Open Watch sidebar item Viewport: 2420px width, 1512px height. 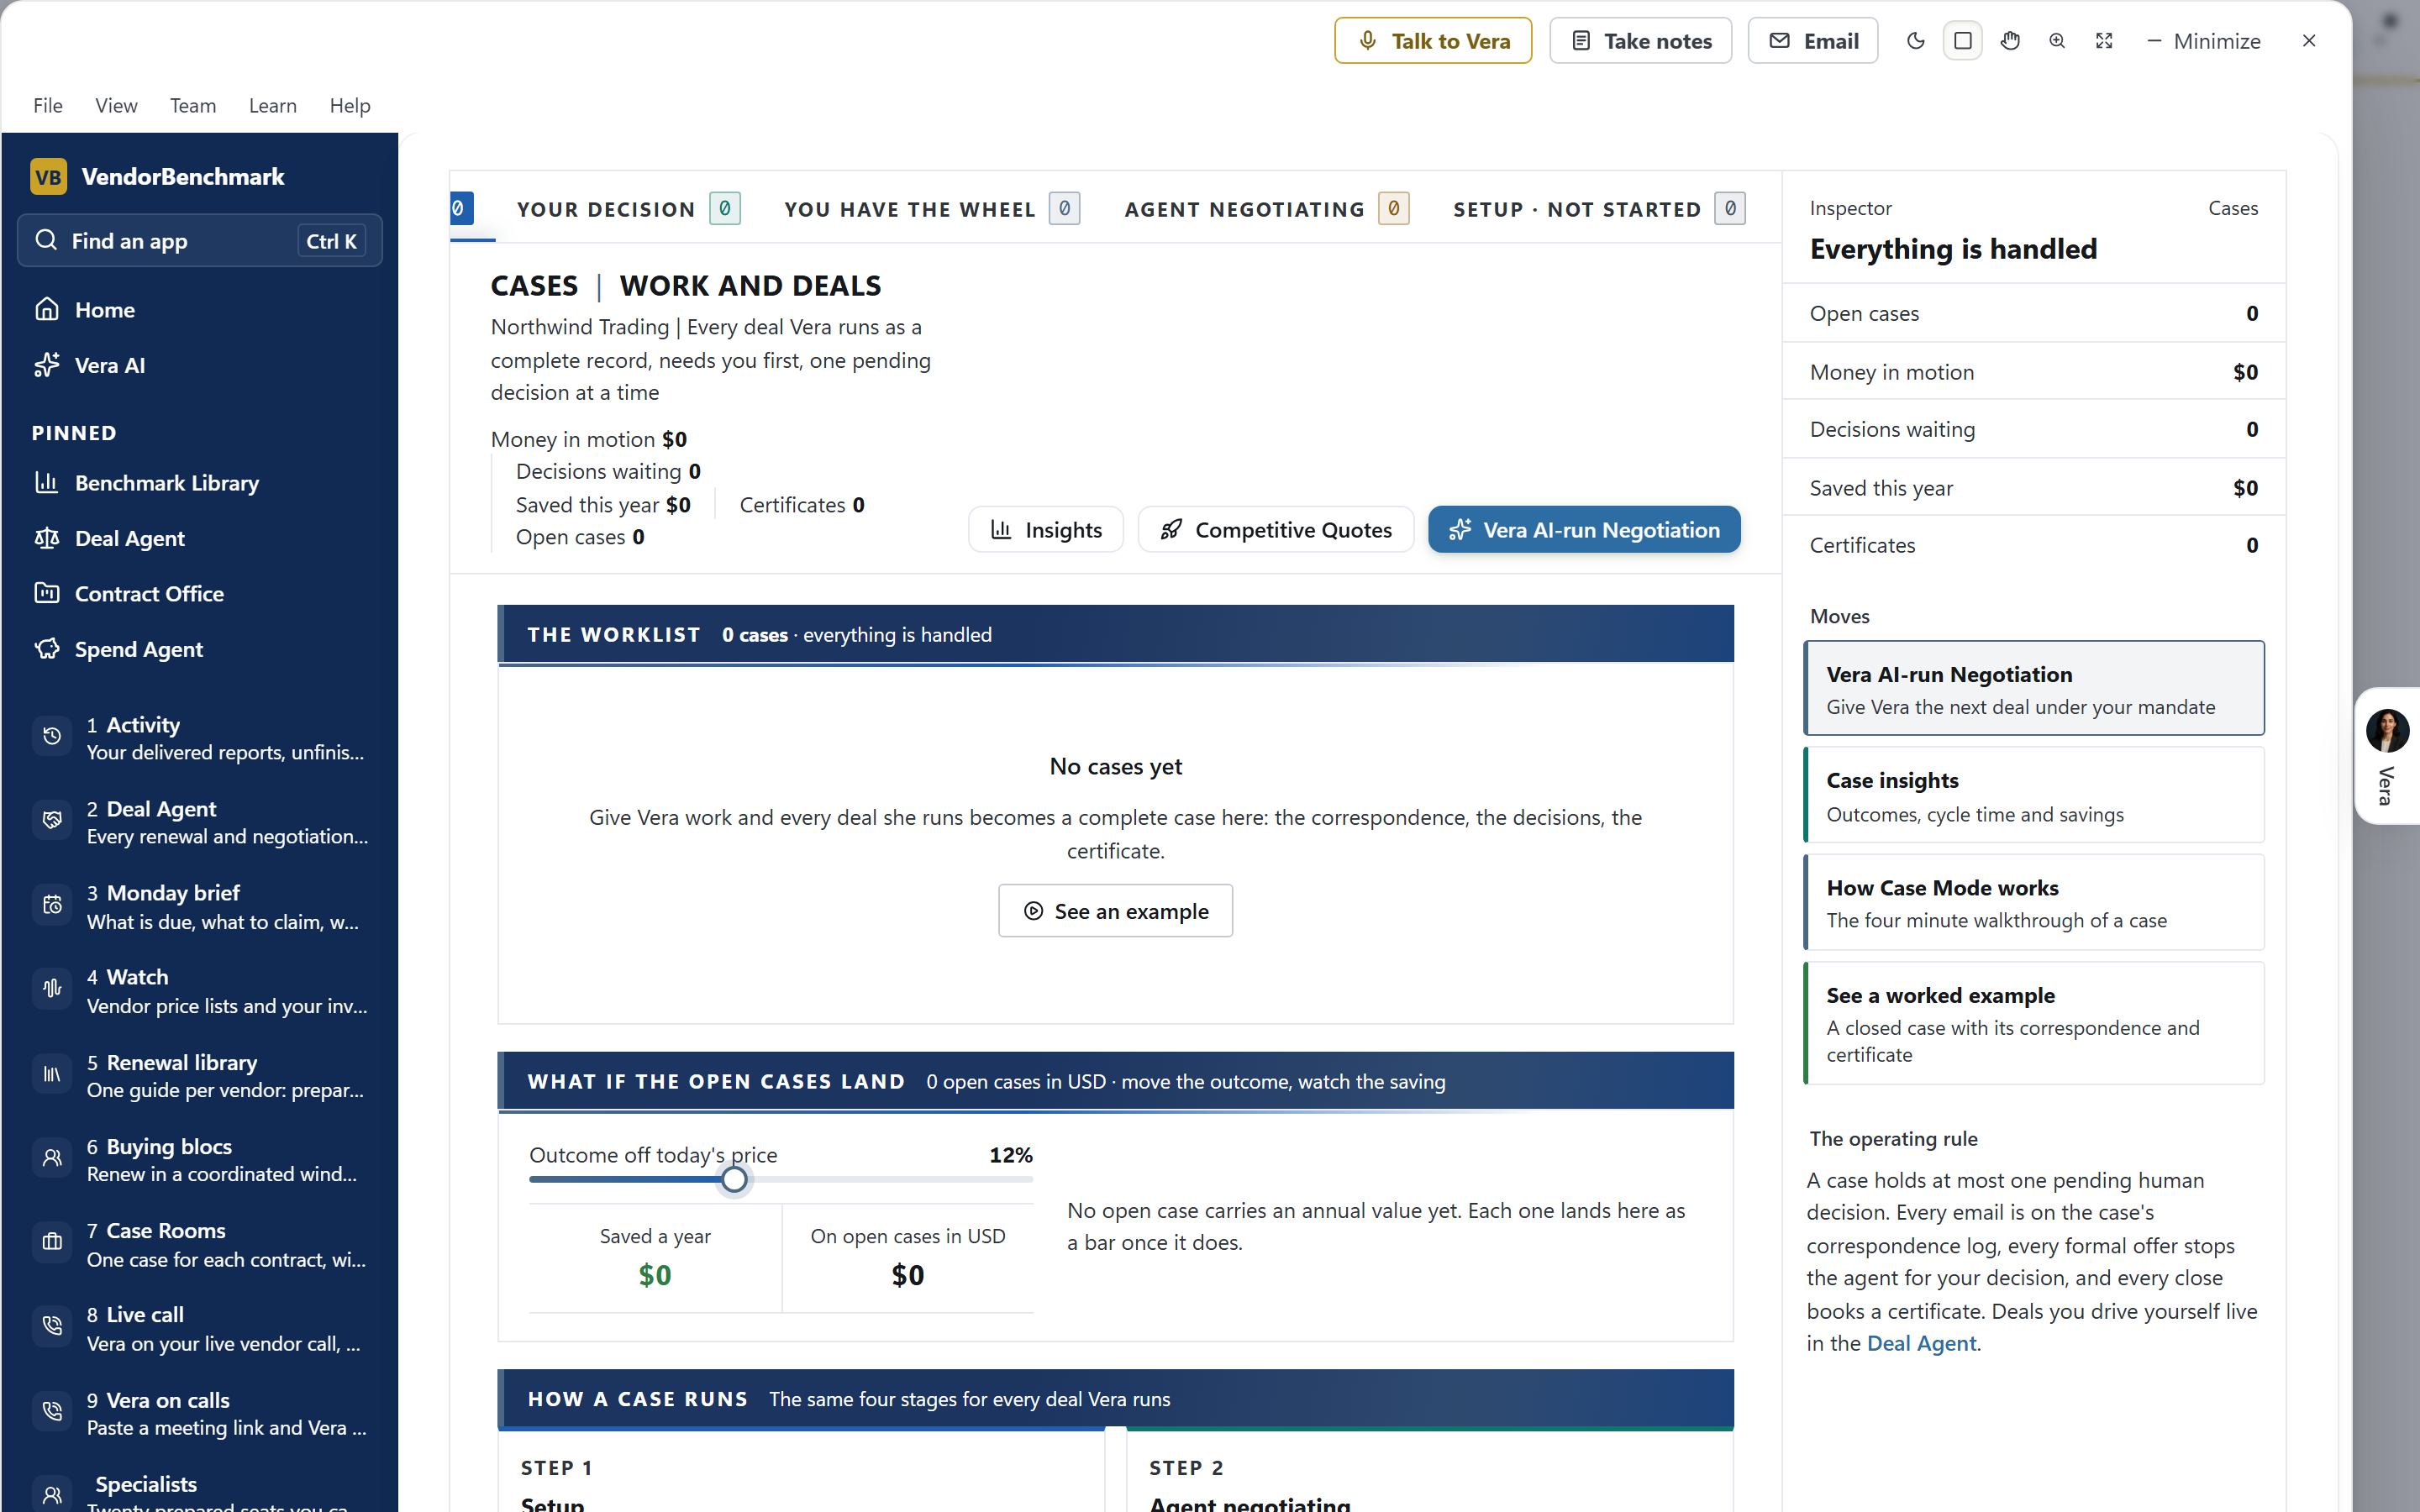point(200,991)
